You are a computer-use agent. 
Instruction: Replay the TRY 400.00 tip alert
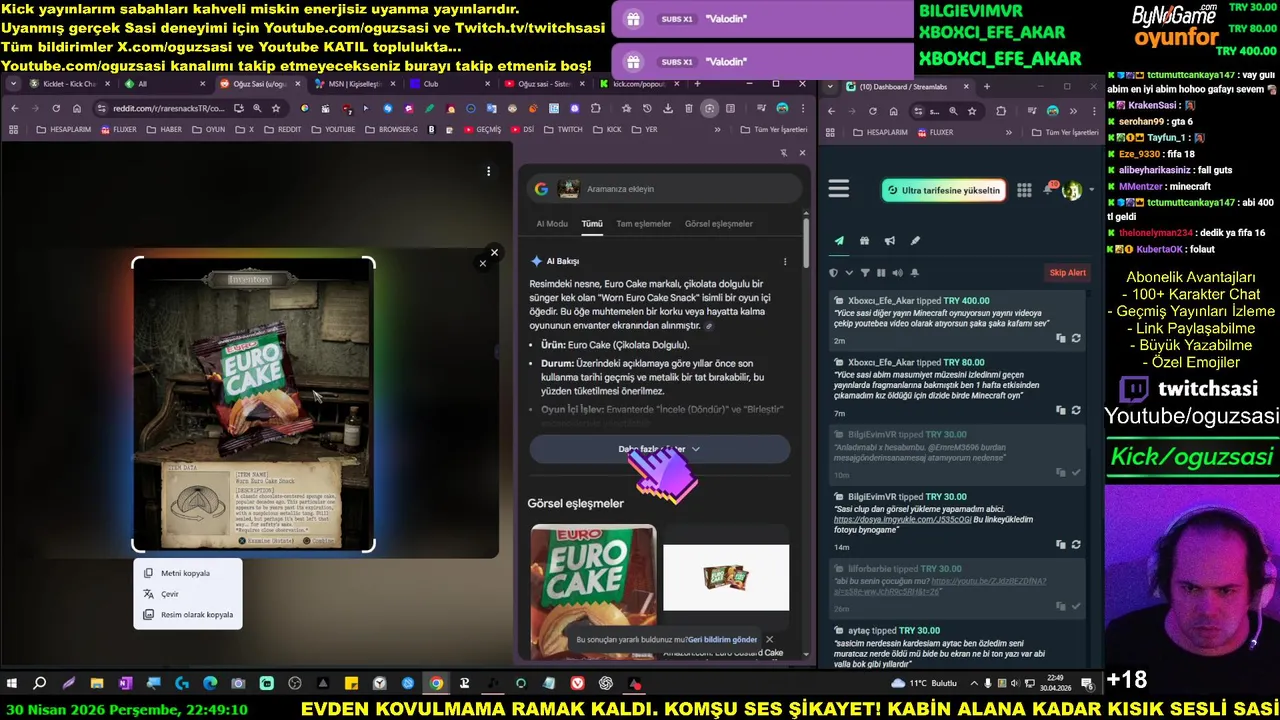[1076, 338]
